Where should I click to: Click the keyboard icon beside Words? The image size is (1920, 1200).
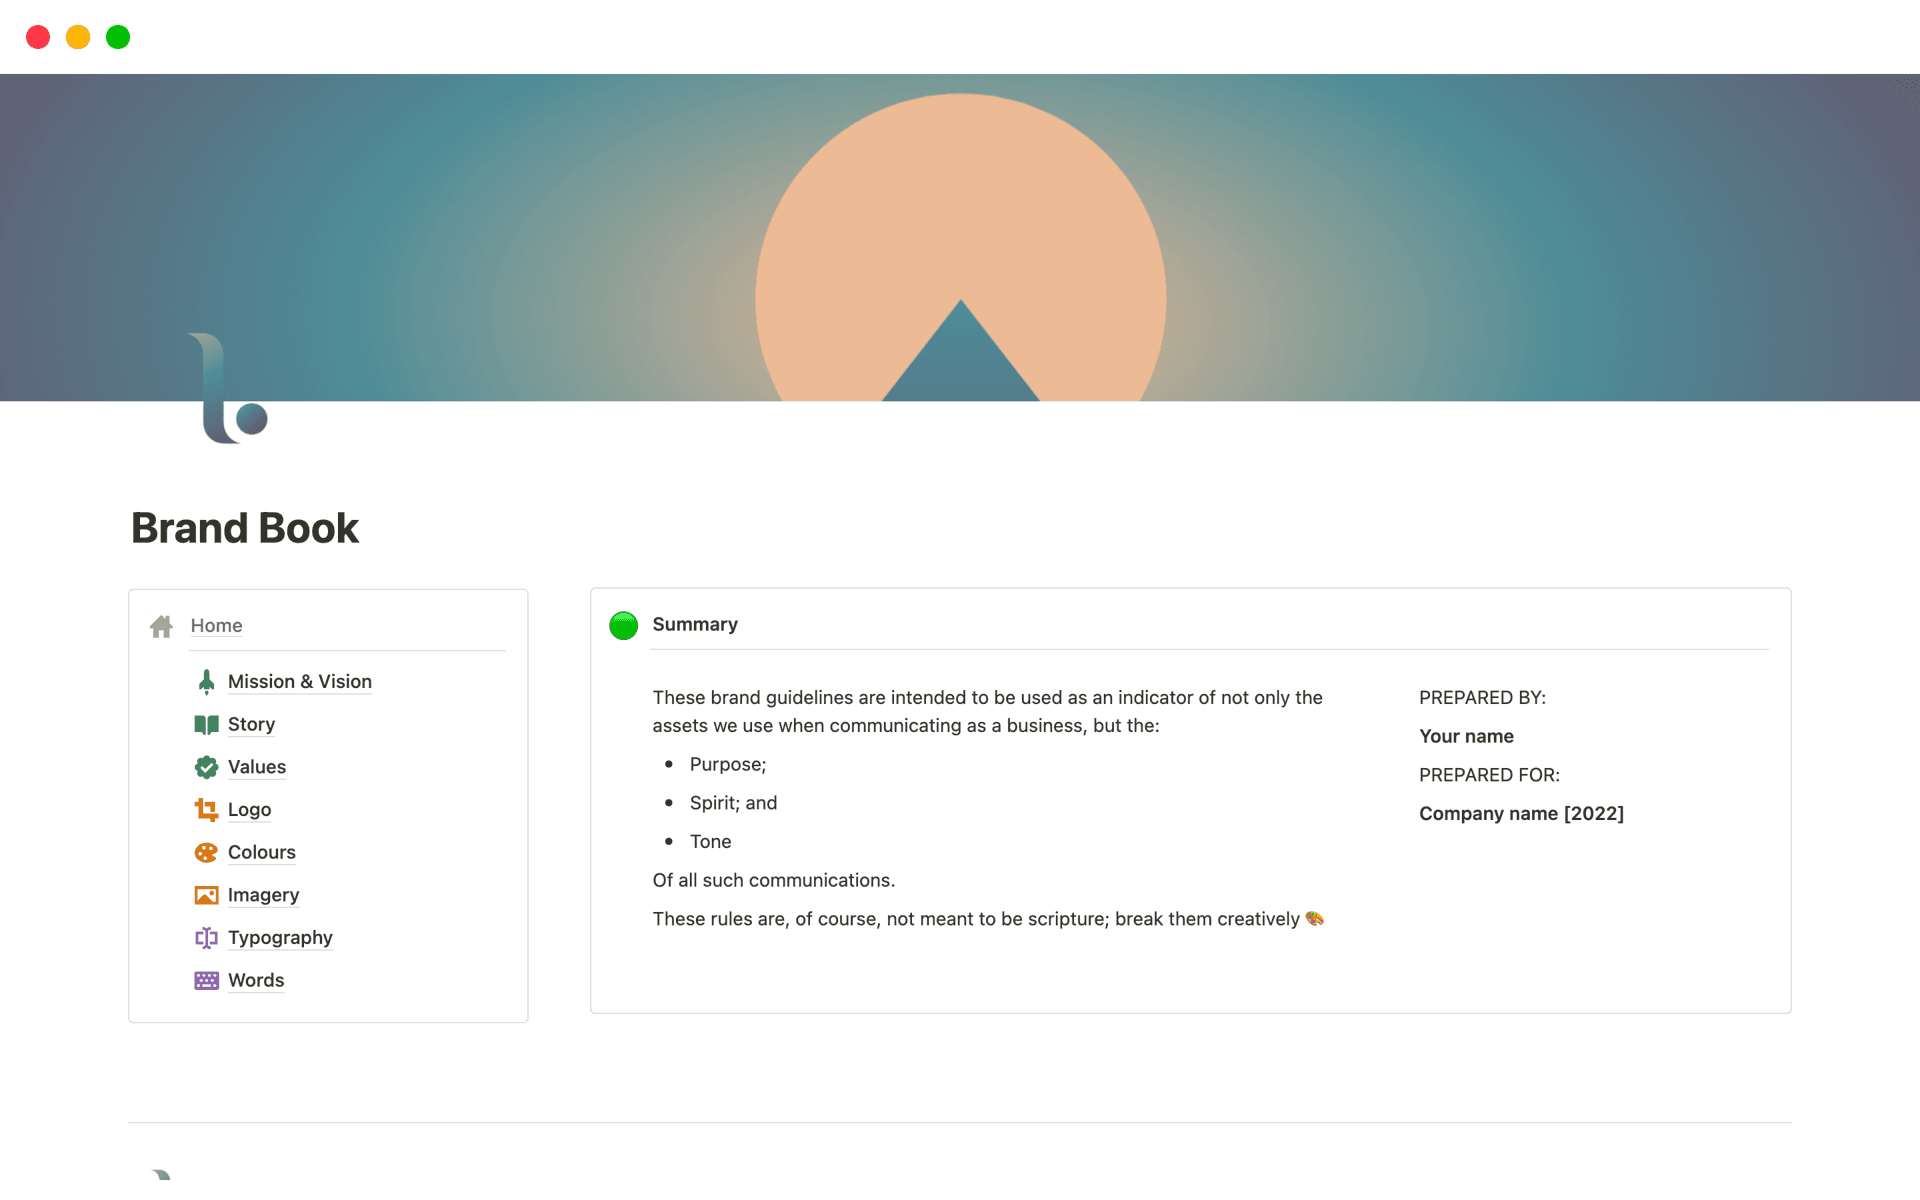click(x=206, y=980)
